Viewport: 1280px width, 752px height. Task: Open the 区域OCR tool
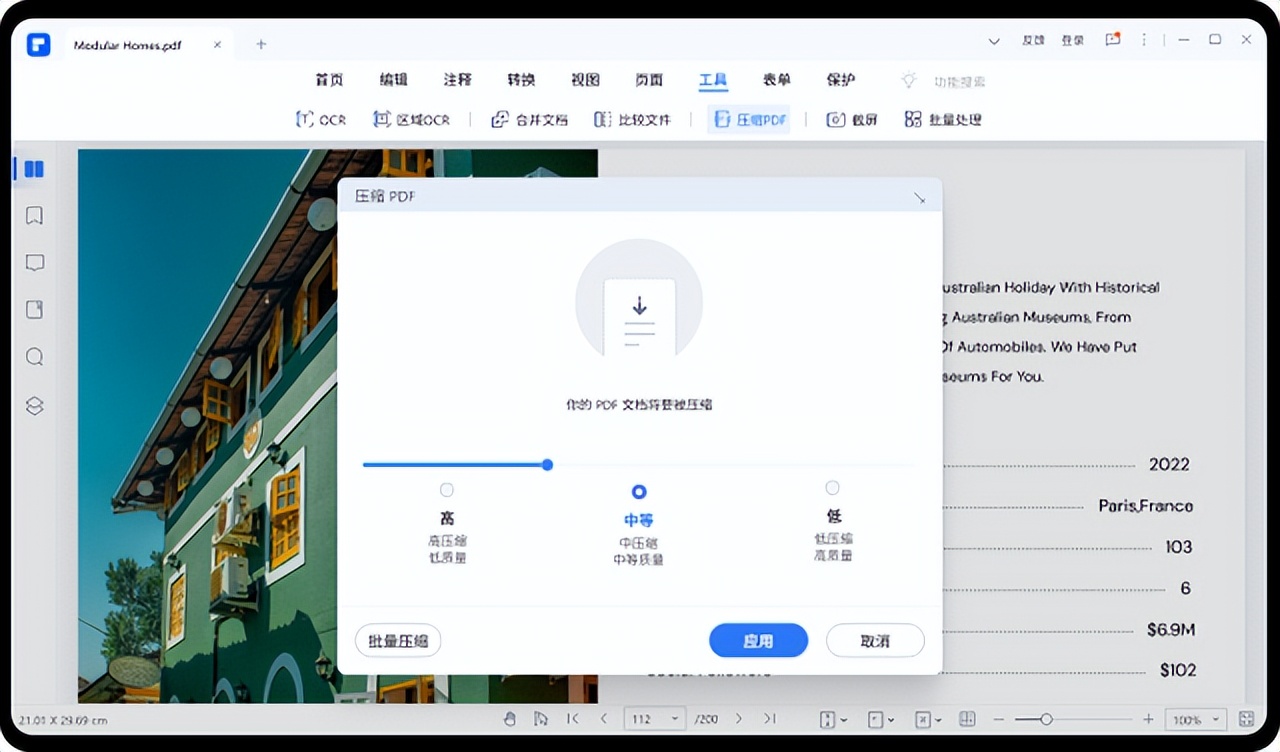[411, 119]
